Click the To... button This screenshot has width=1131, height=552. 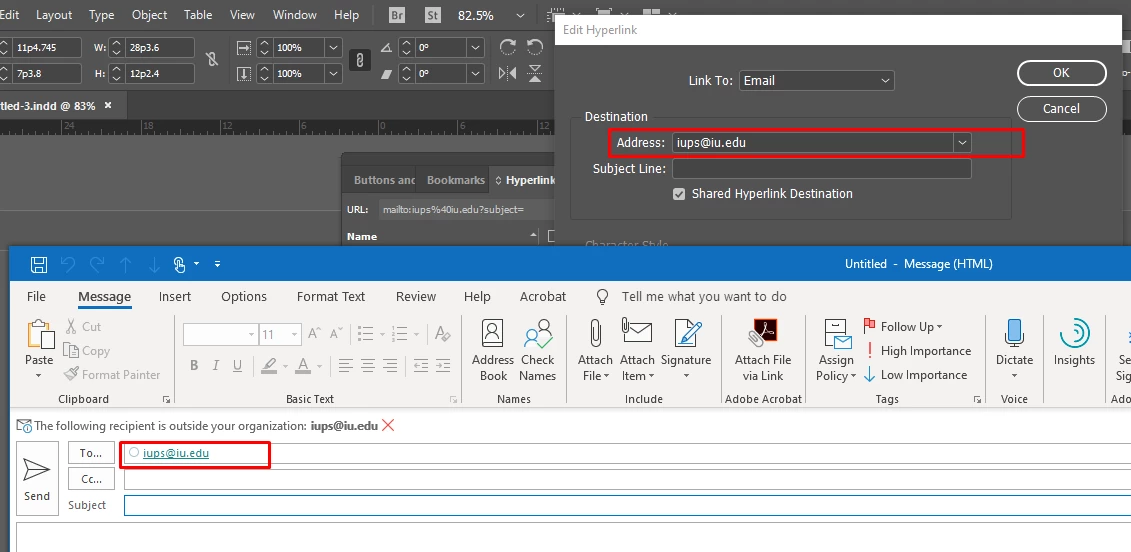(x=92, y=453)
